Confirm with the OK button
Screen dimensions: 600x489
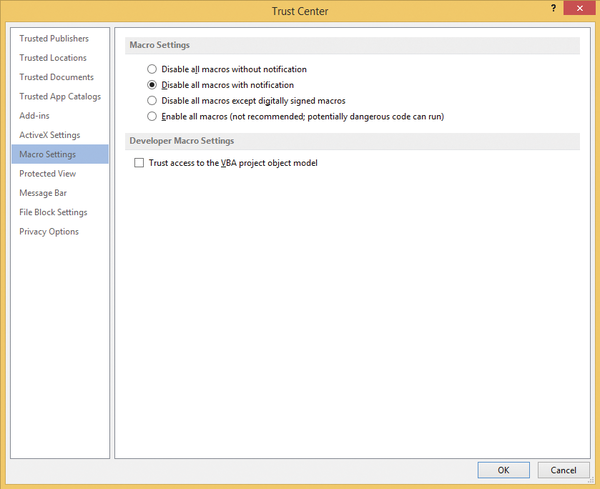504,470
